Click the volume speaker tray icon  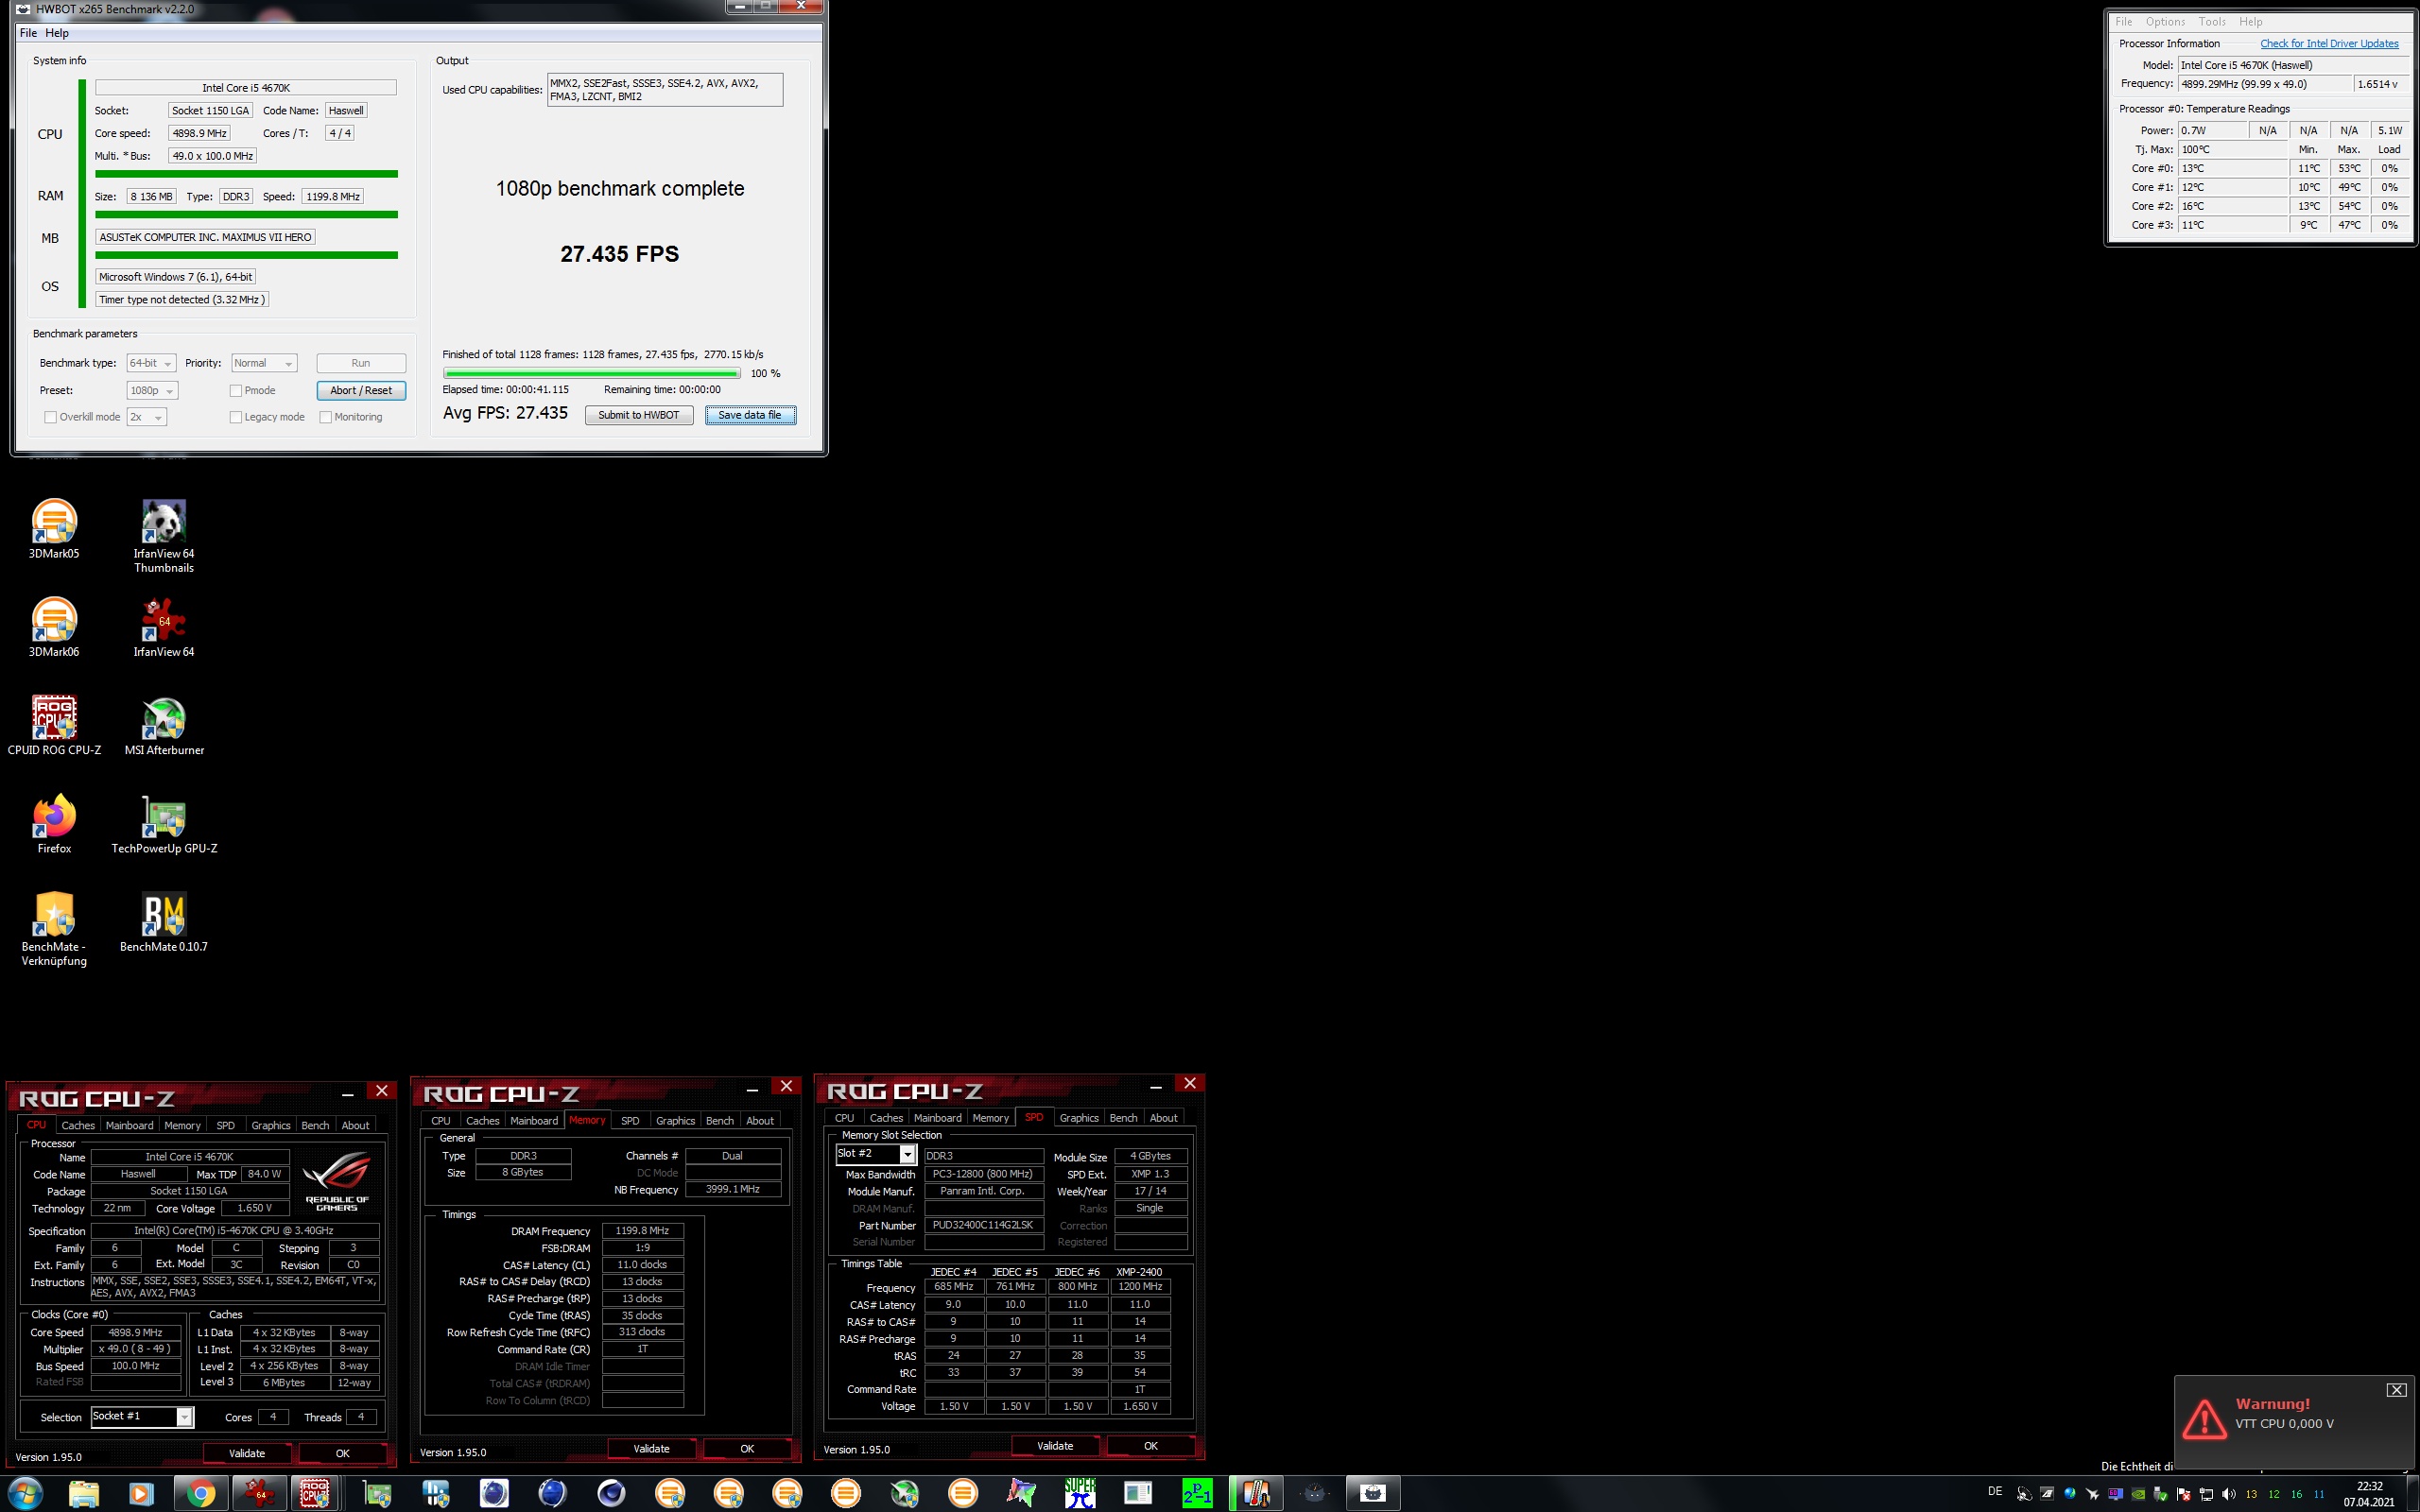[2229, 1494]
